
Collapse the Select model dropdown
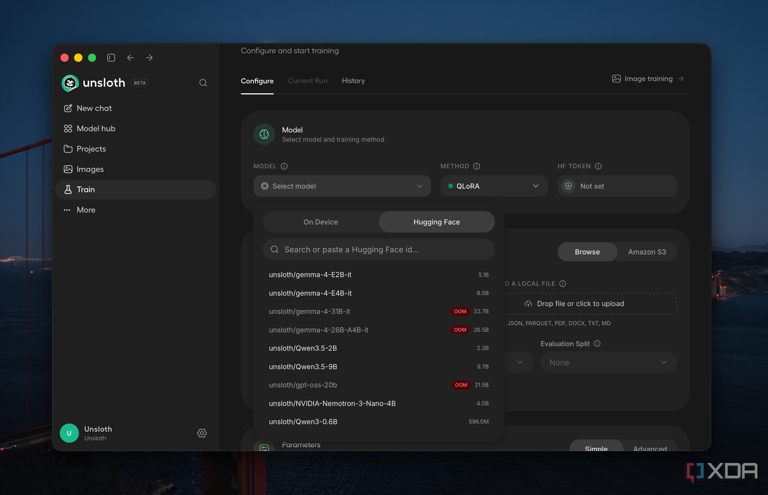[342, 186]
